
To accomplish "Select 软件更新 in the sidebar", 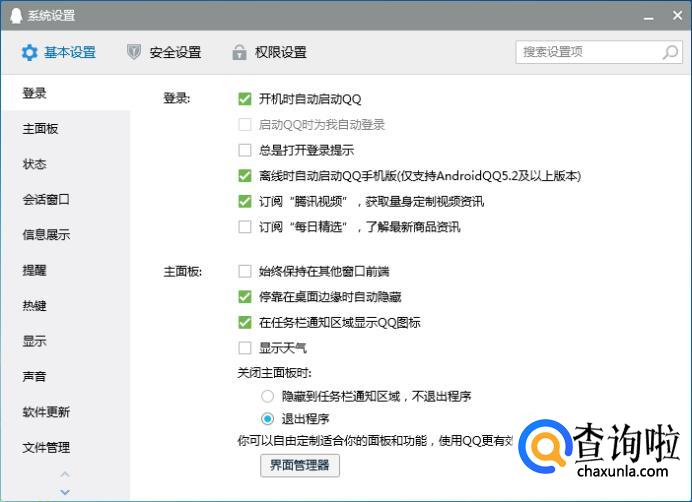I will 65,412.
